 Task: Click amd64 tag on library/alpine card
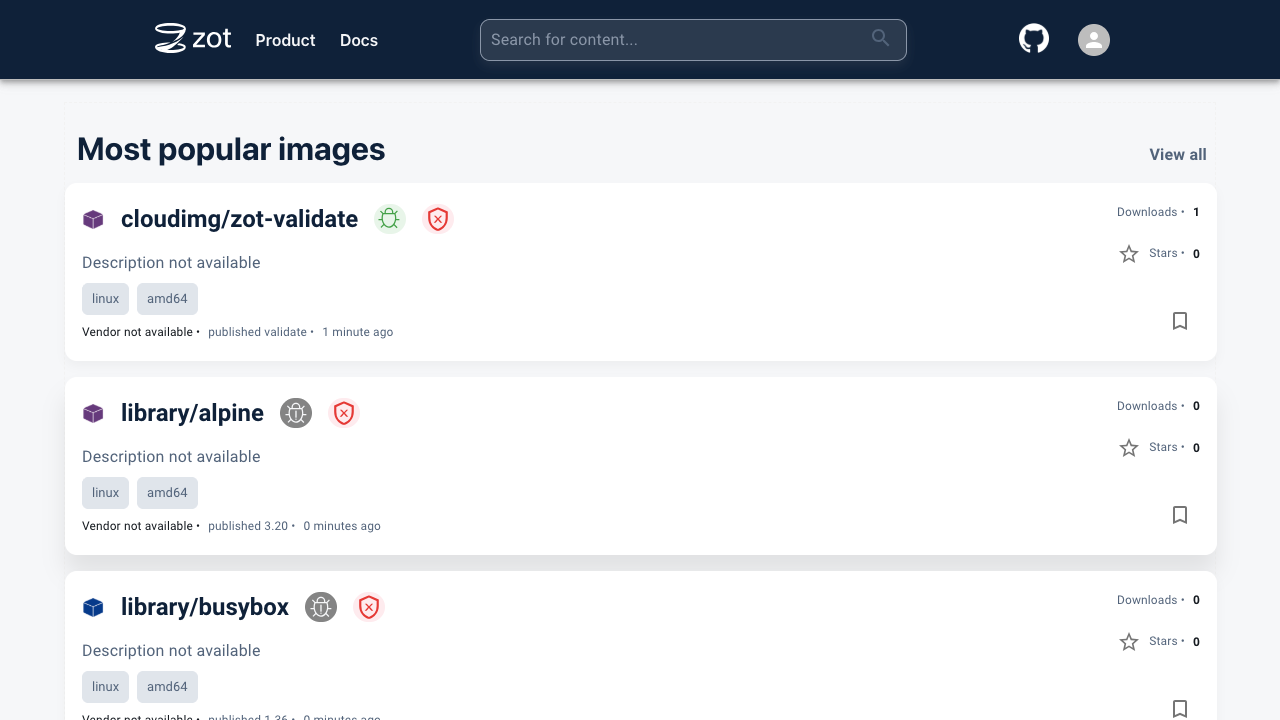tap(167, 493)
